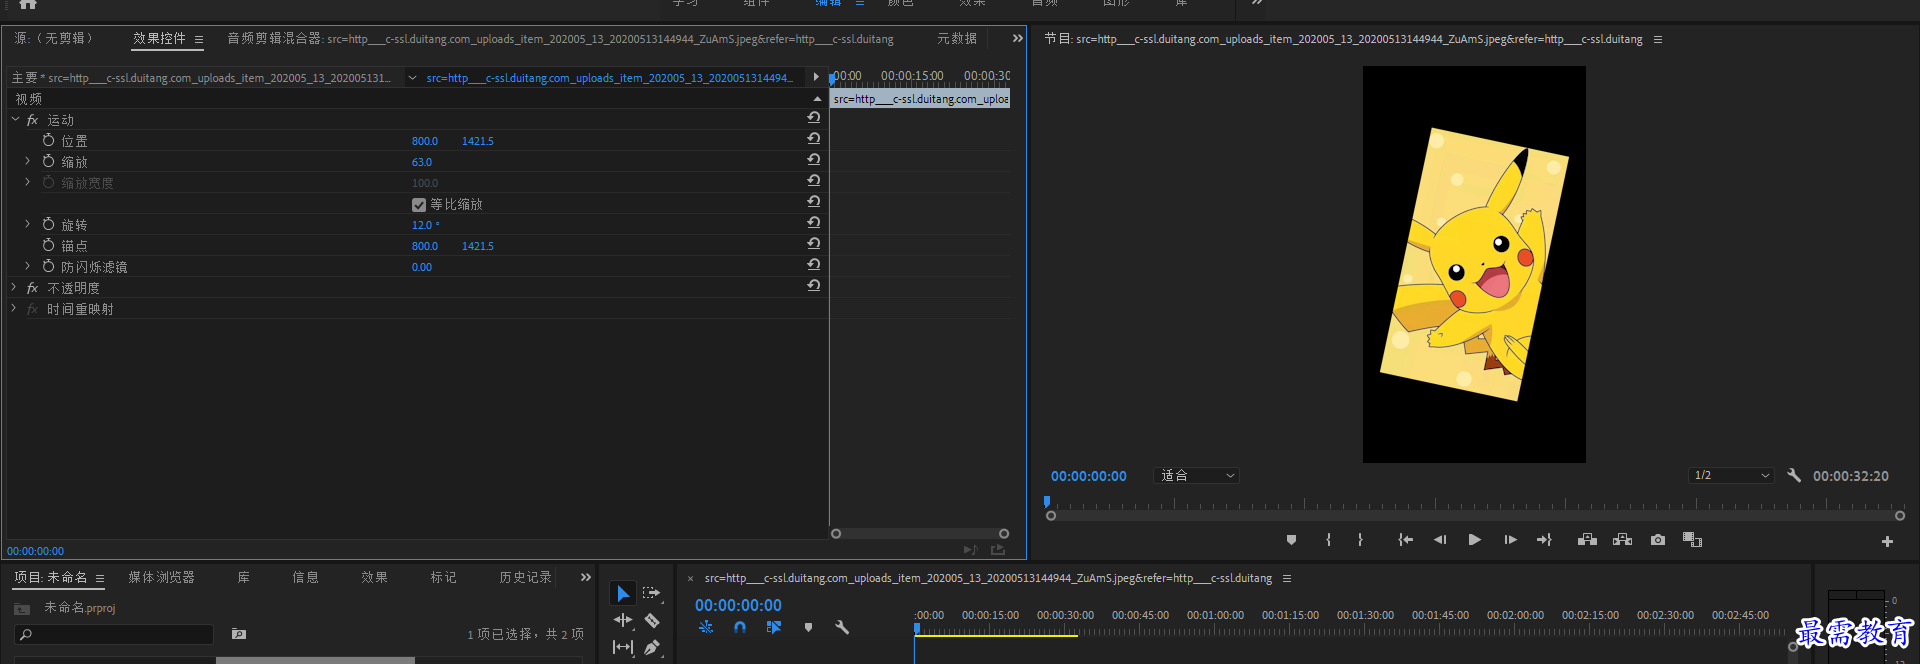Expand the 时间重映射 time remapping
The height and width of the screenshot is (664, 1920).
[x=14, y=309]
